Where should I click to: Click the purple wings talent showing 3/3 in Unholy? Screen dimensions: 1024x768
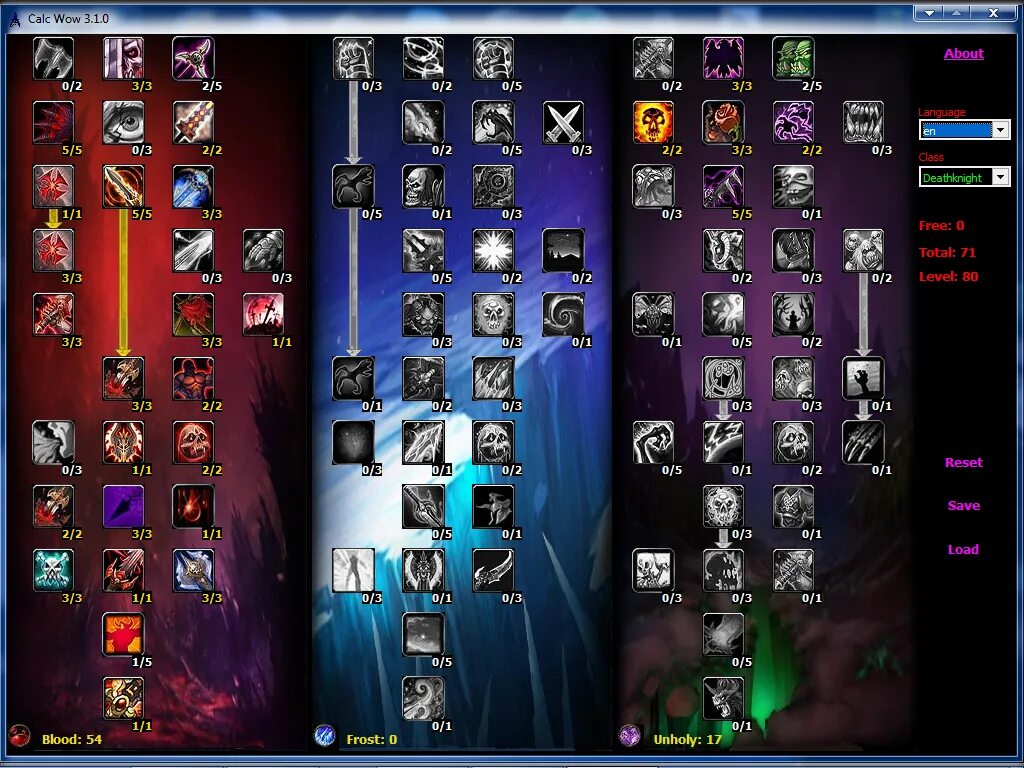(723, 58)
